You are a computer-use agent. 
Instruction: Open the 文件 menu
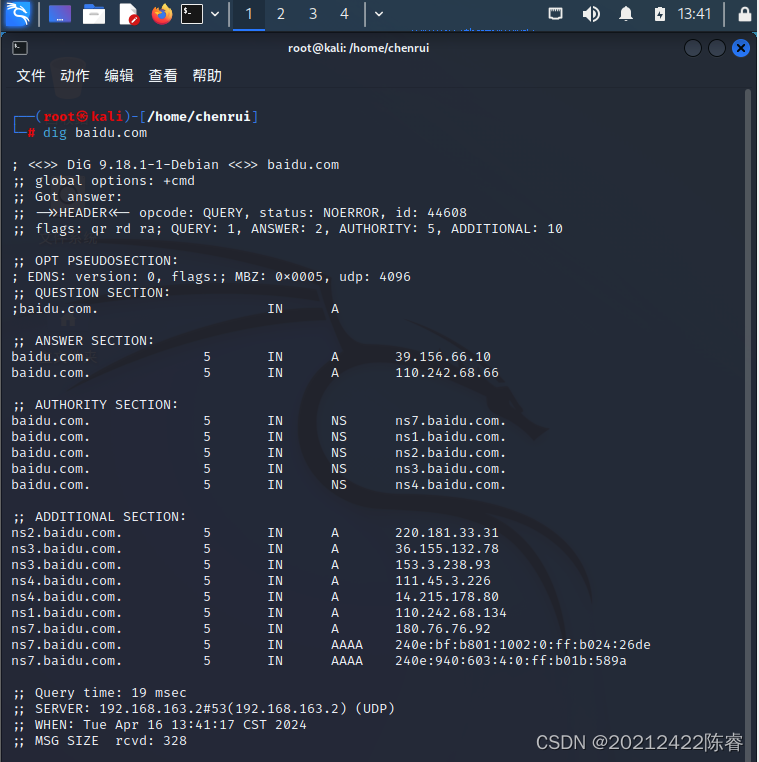click(x=31, y=76)
